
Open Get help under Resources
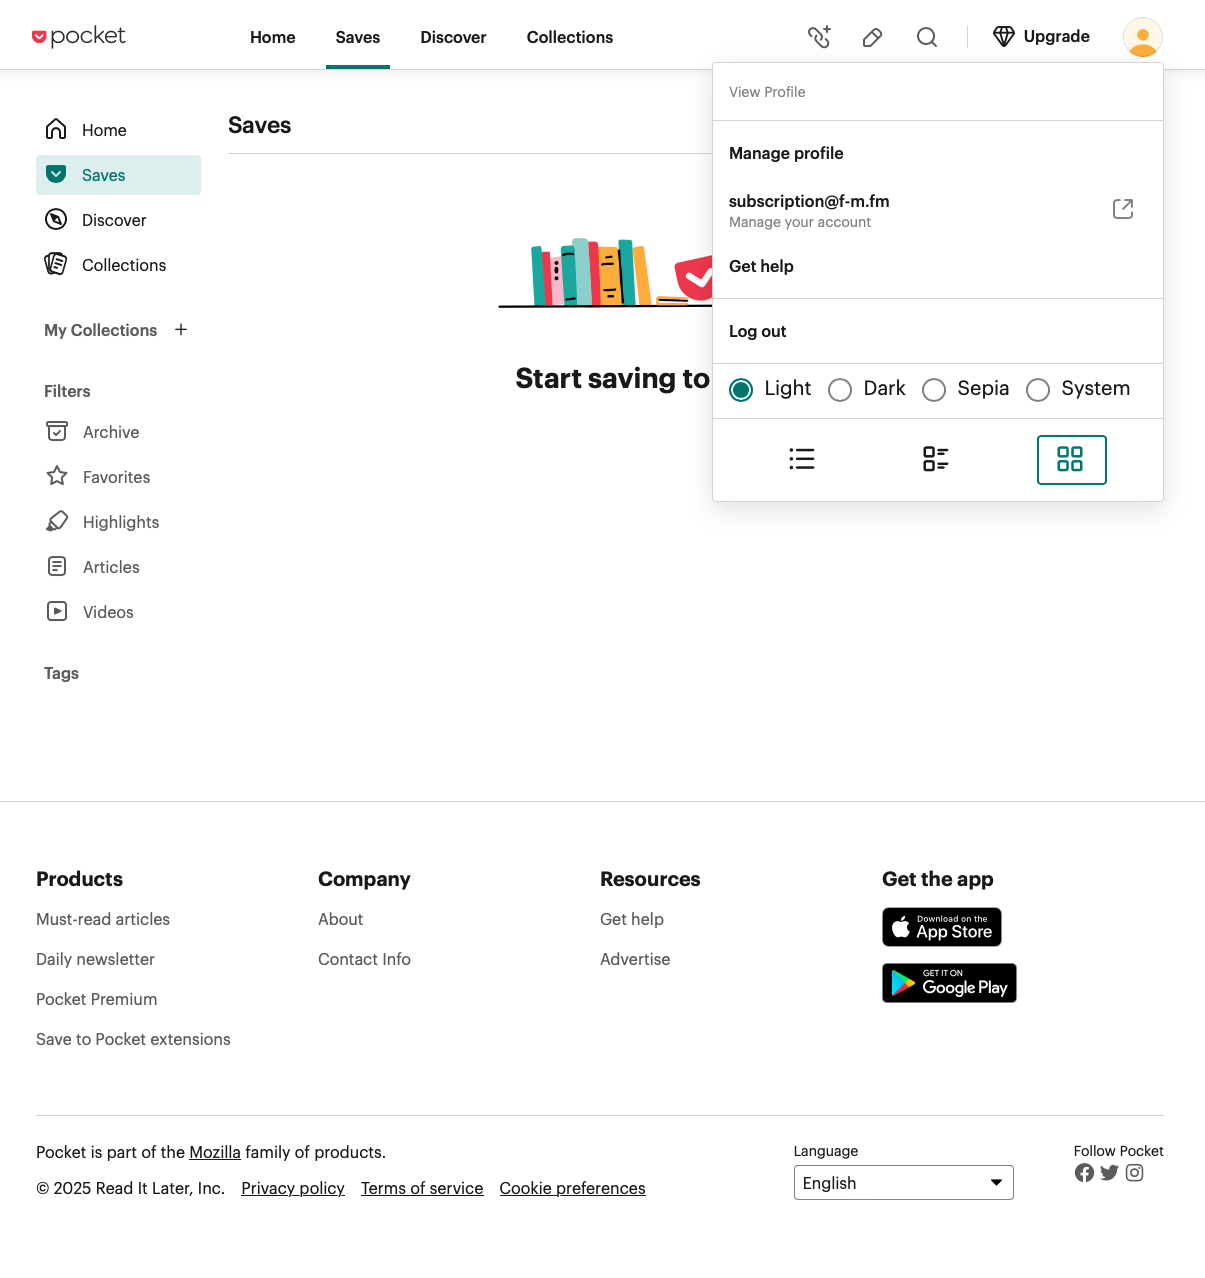[x=632, y=919]
